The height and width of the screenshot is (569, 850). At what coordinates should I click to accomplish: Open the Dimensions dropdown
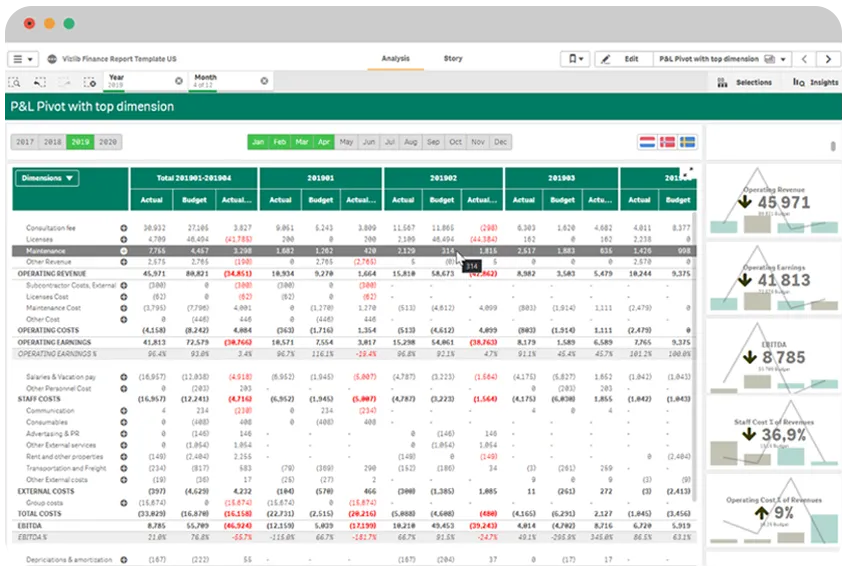[x=47, y=179]
